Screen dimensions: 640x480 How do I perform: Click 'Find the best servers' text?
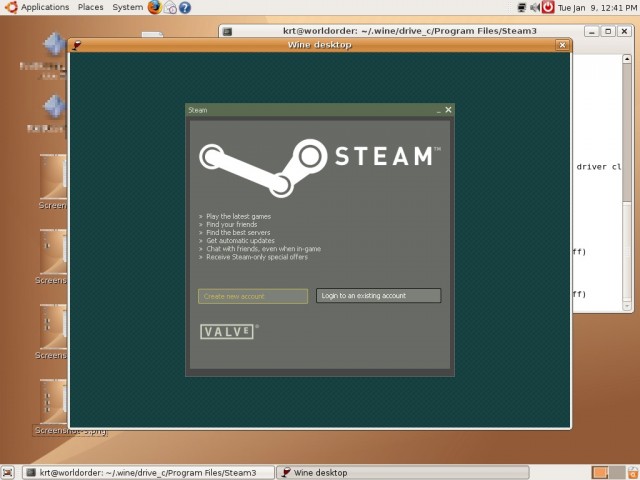tap(238, 233)
